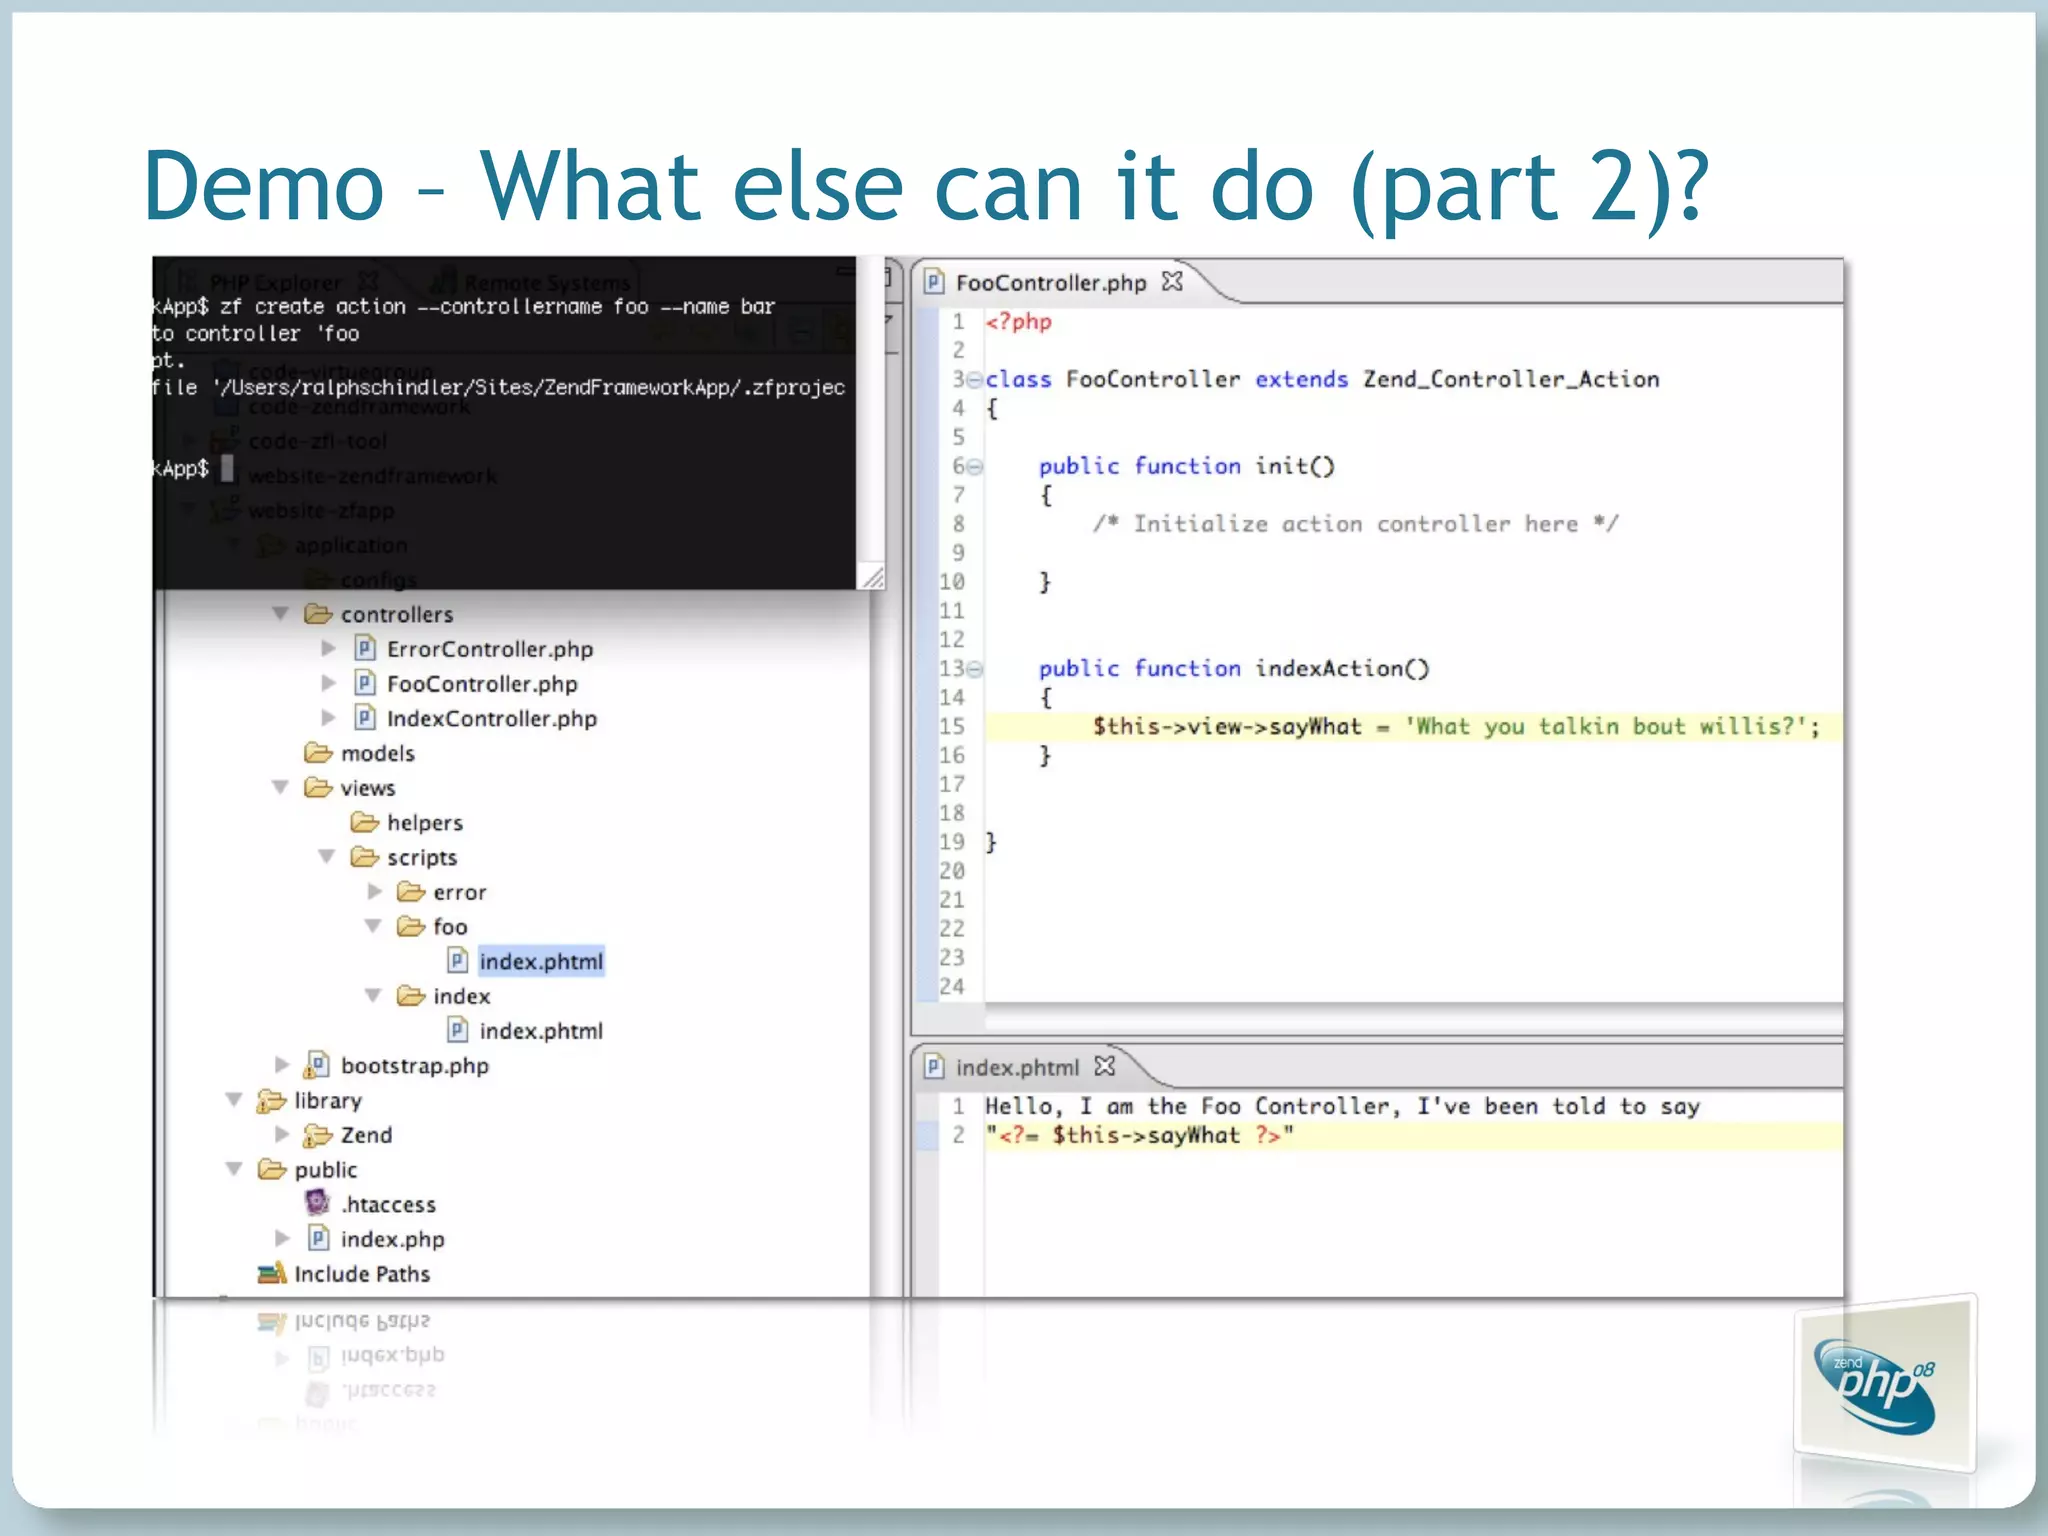This screenshot has height=1536, width=2048.
Task: Click PHP icon on FooController.php tab
Action: tap(933, 282)
